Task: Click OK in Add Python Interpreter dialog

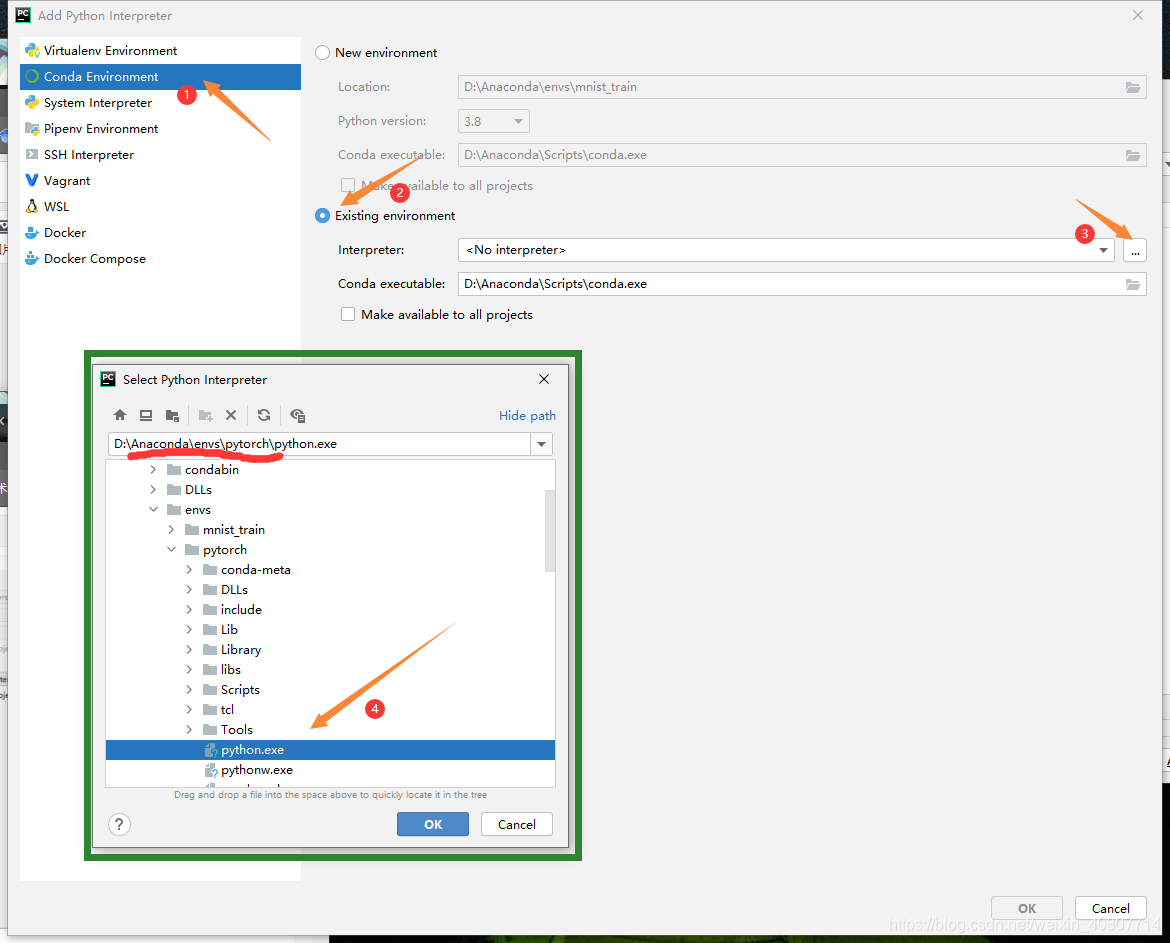Action: [1027, 908]
